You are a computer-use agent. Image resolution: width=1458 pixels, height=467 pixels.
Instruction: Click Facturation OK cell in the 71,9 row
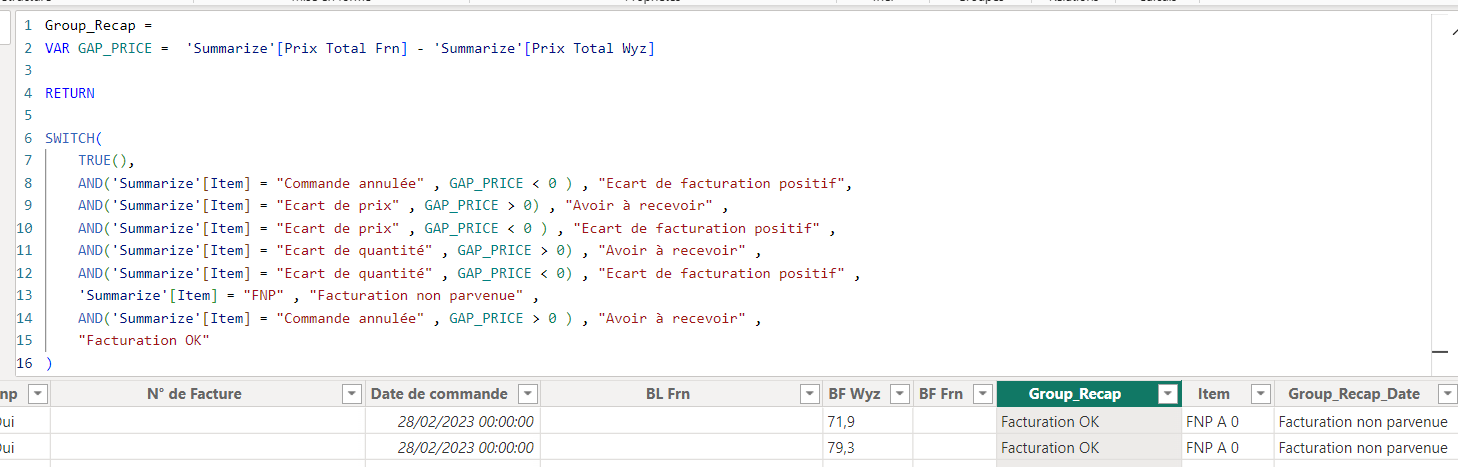tap(1089, 422)
